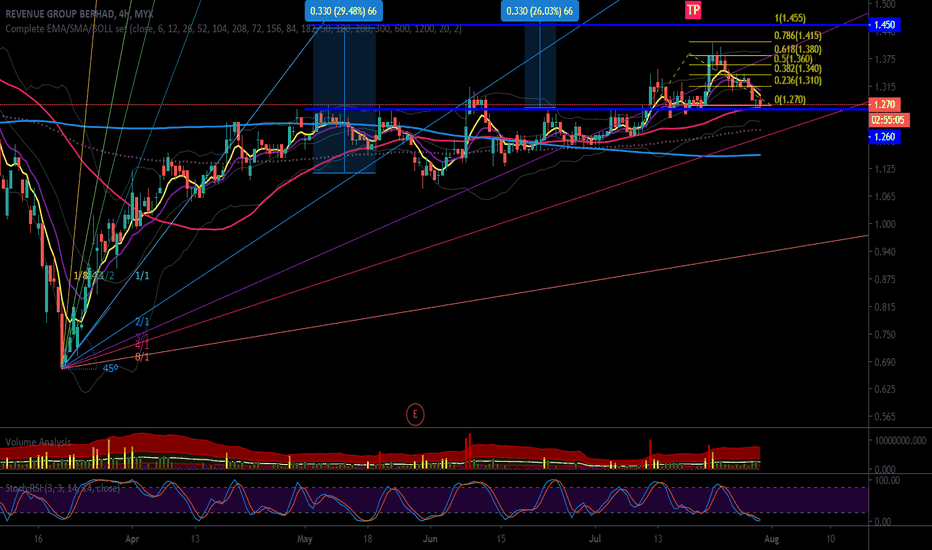Click the '0.815' price axis value
The image size is (932, 550).
pos(885,307)
